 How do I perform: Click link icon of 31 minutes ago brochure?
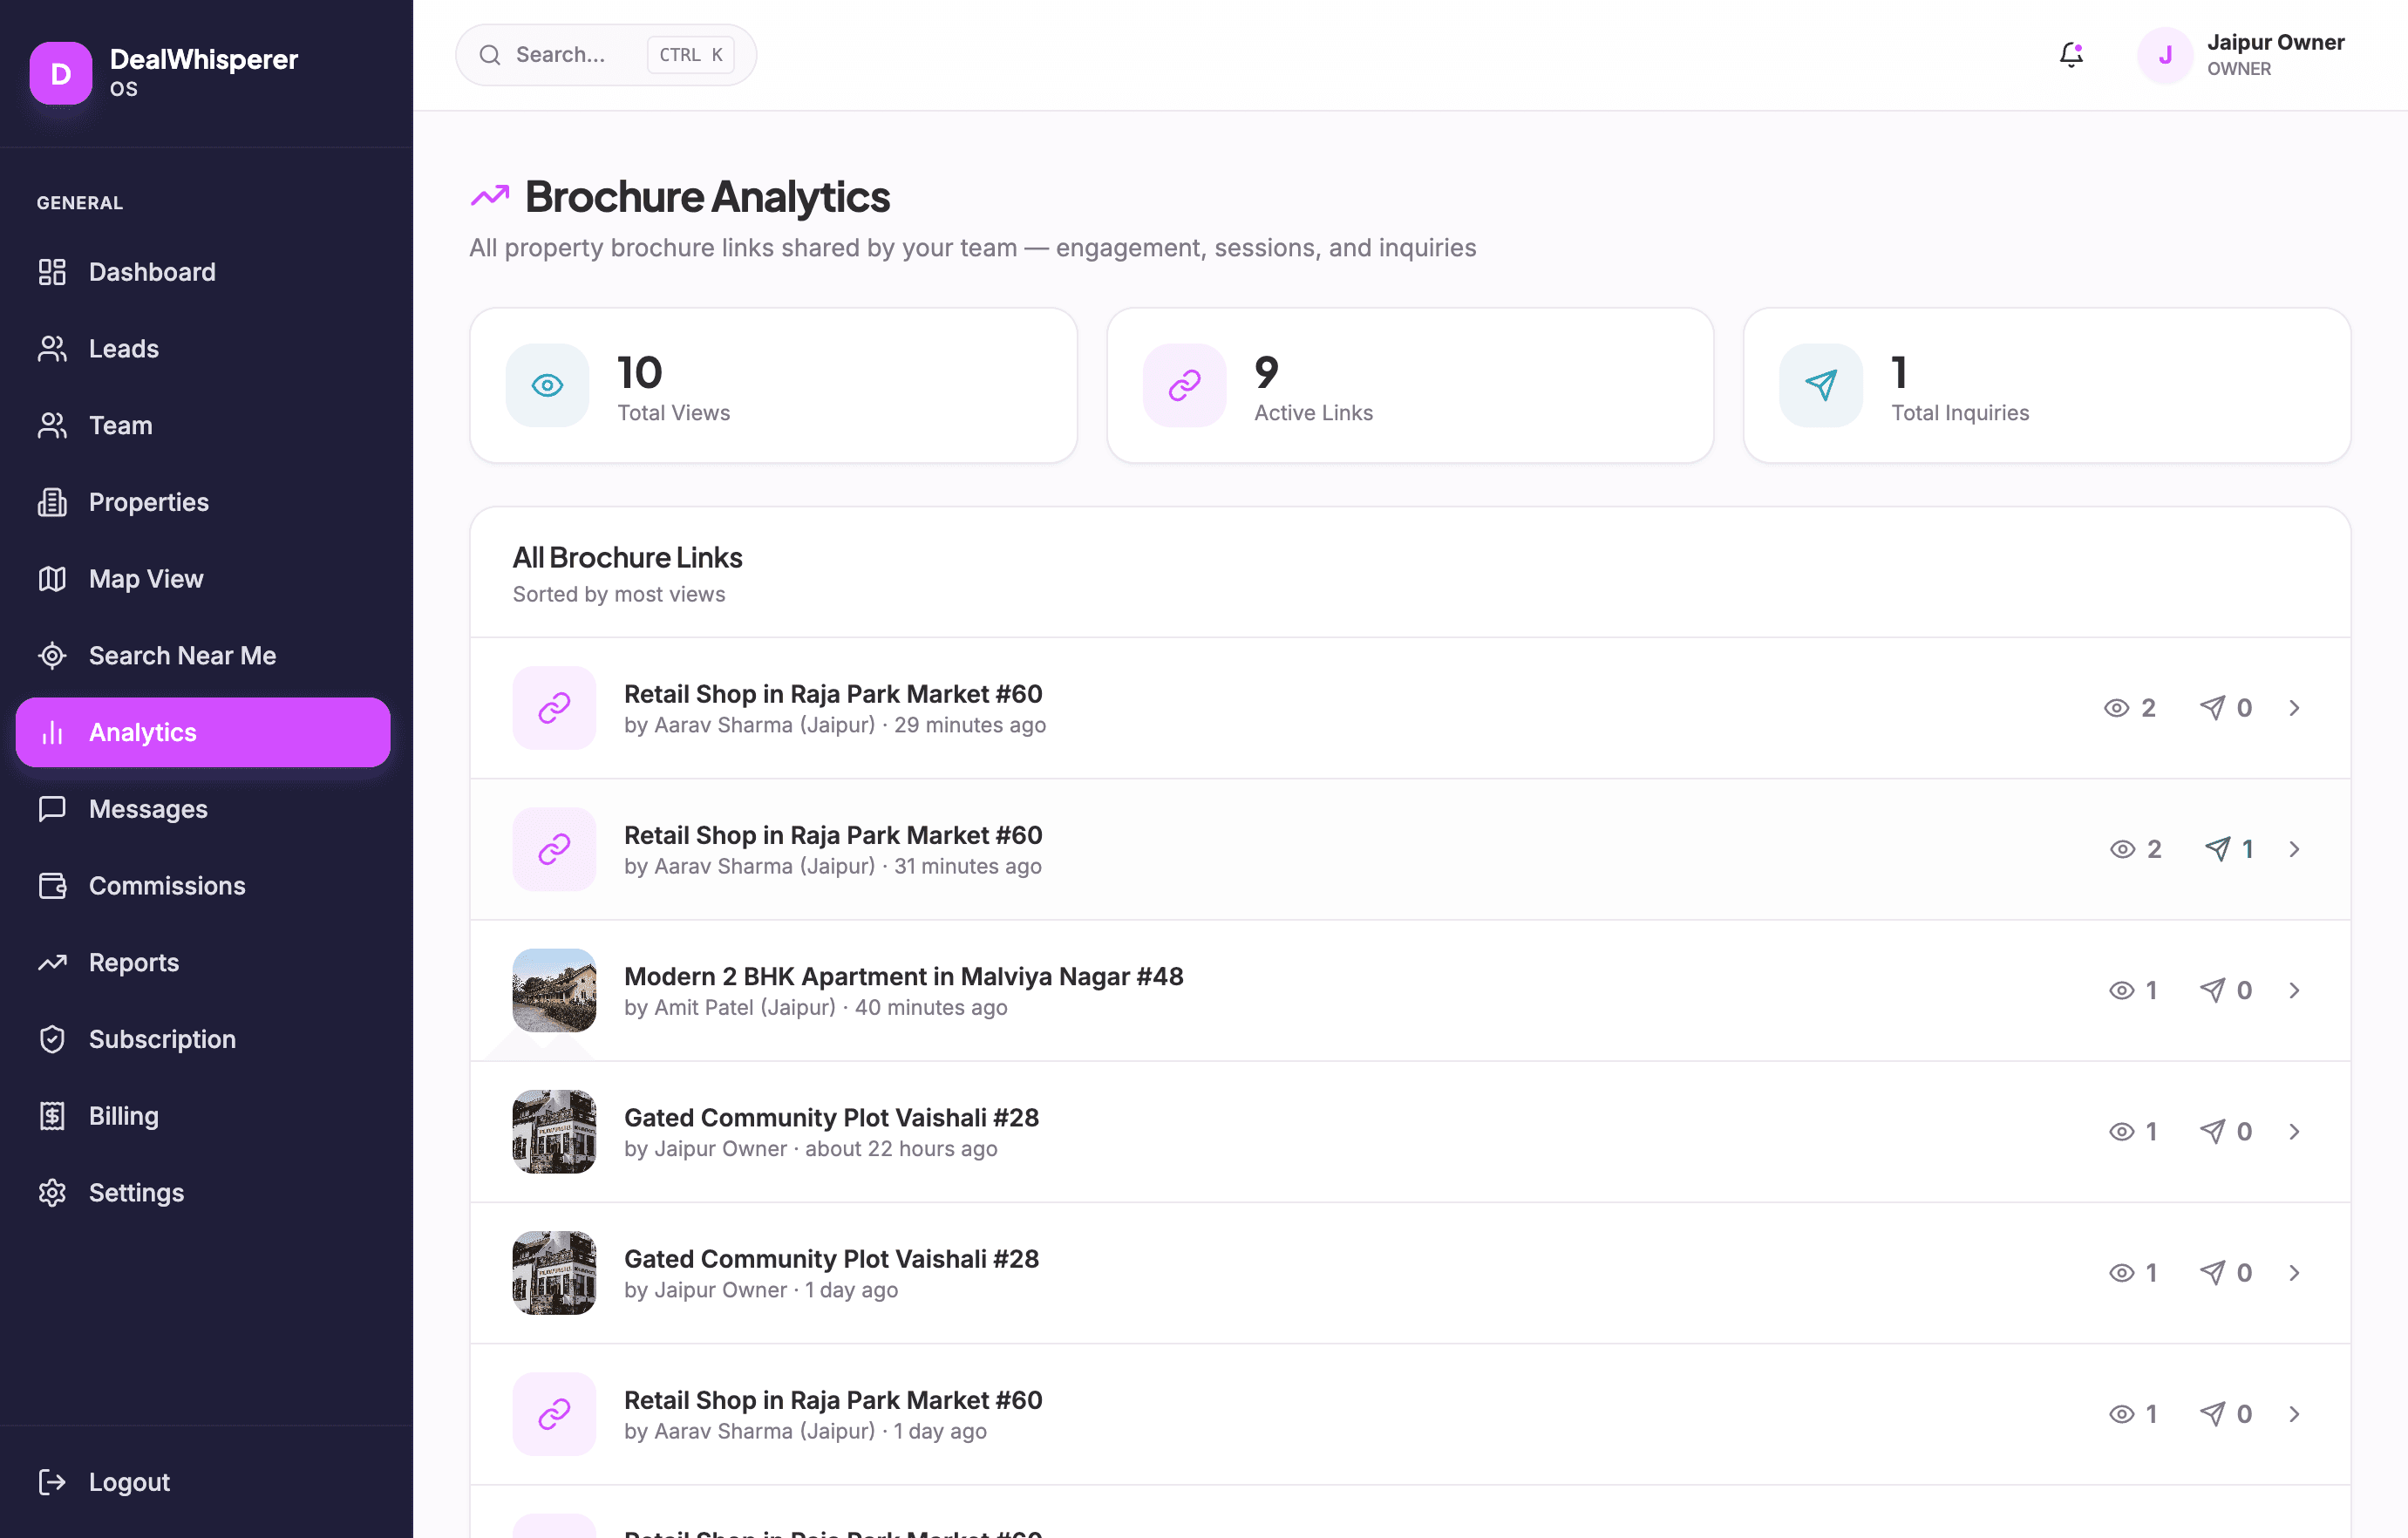[x=554, y=849]
